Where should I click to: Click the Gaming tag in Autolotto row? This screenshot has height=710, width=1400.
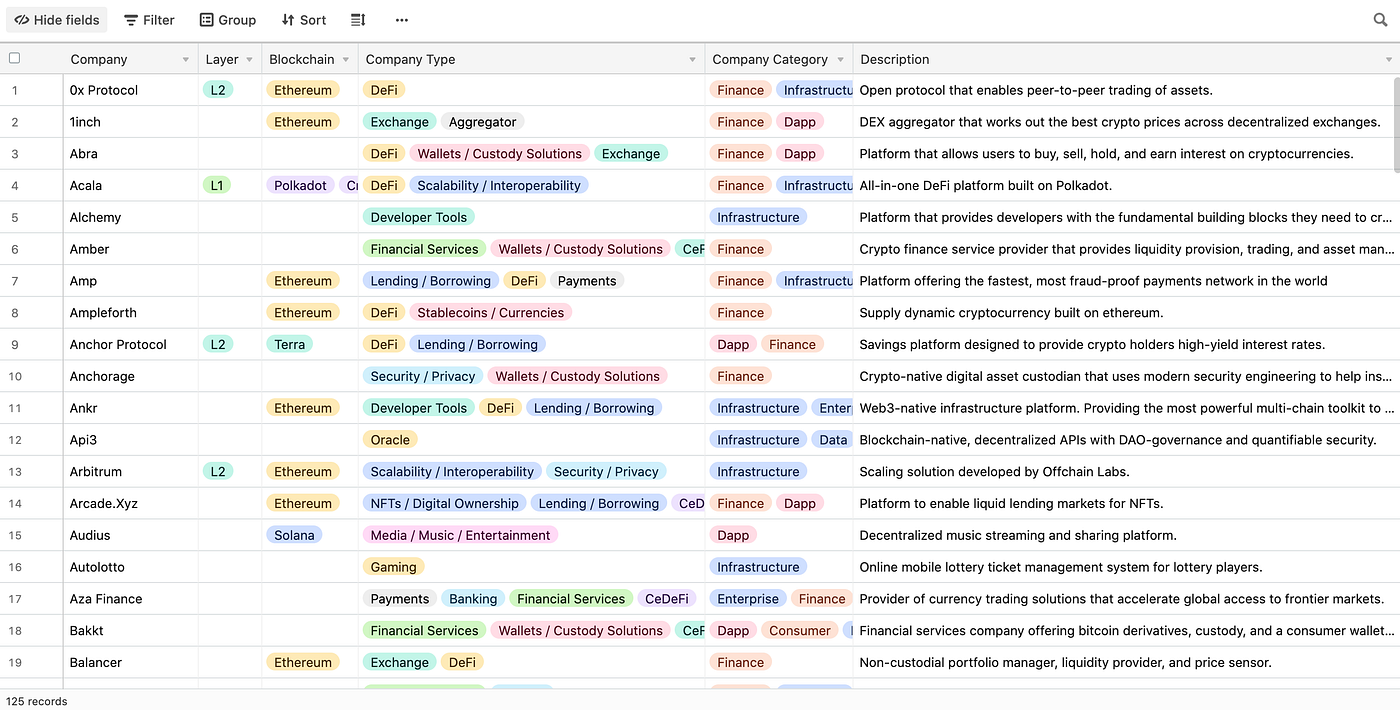point(394,567)
